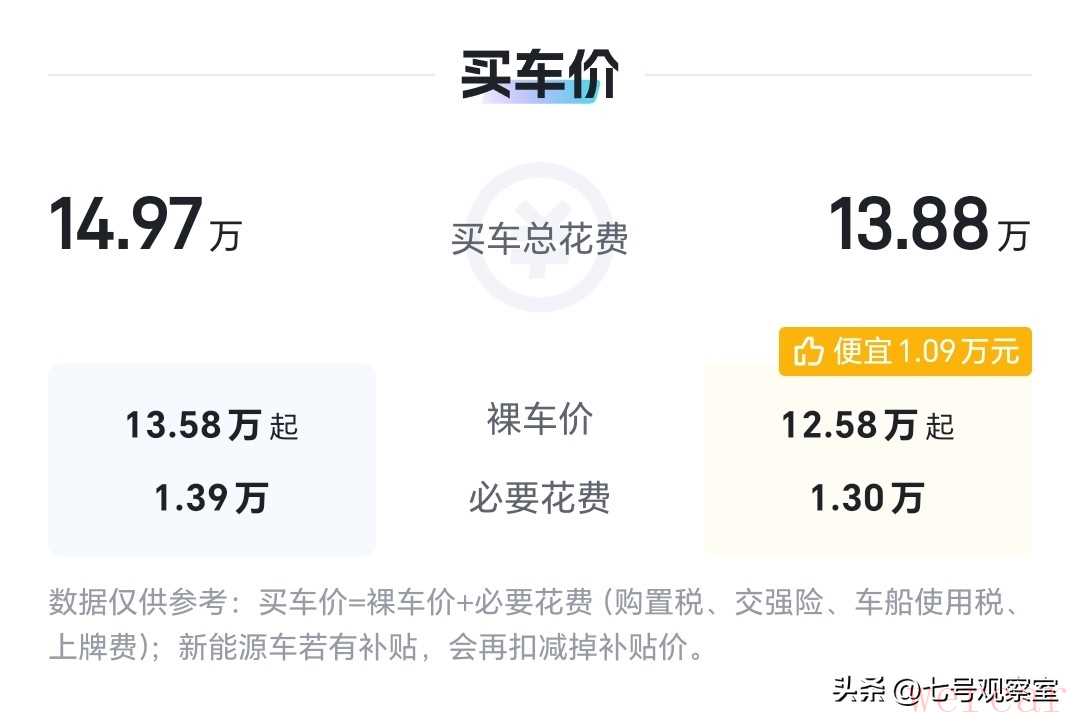Viewport: 1080px width, 725px height.
Task: Tap the 14.97万 total purchase price
Action: pos(145,225)
